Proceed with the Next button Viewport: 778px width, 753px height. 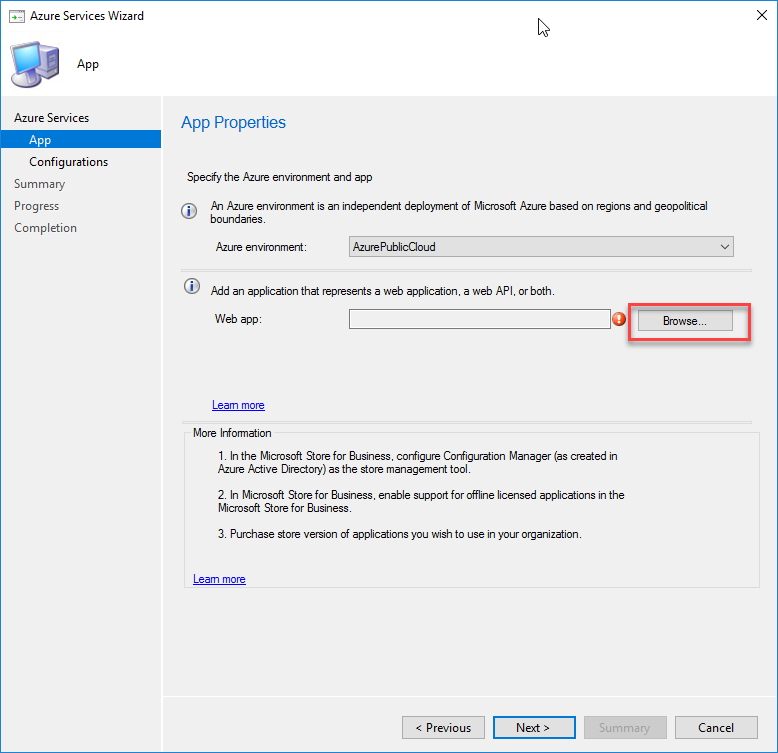pyautogui.click(x=534, y=728)
